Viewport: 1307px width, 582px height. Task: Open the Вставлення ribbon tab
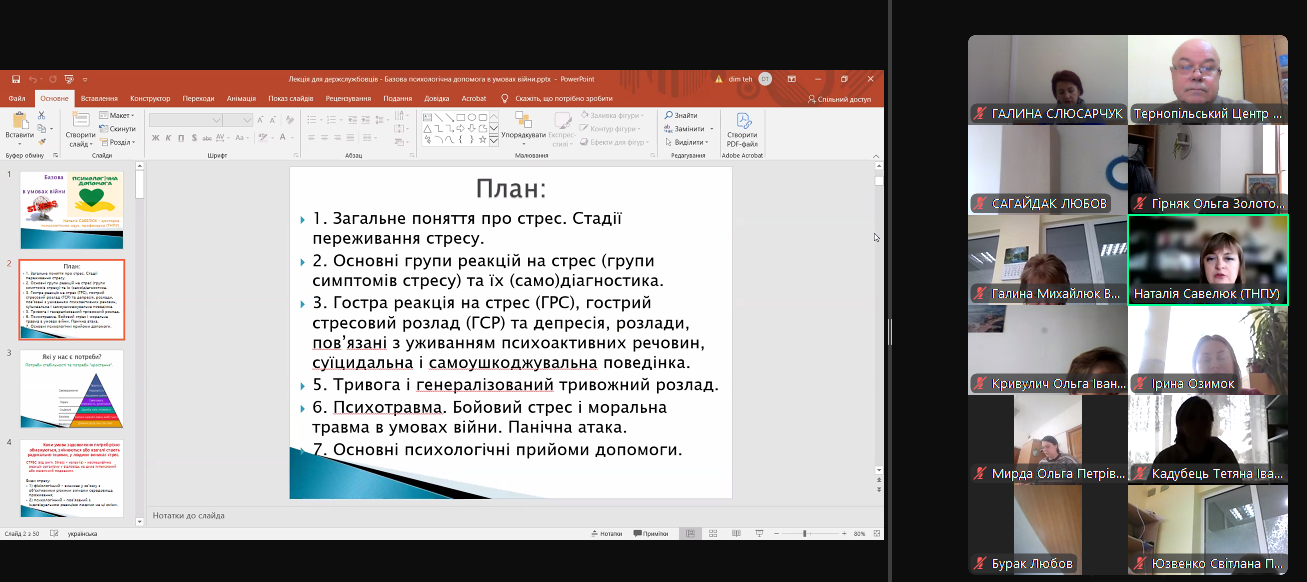pos(99,99)
